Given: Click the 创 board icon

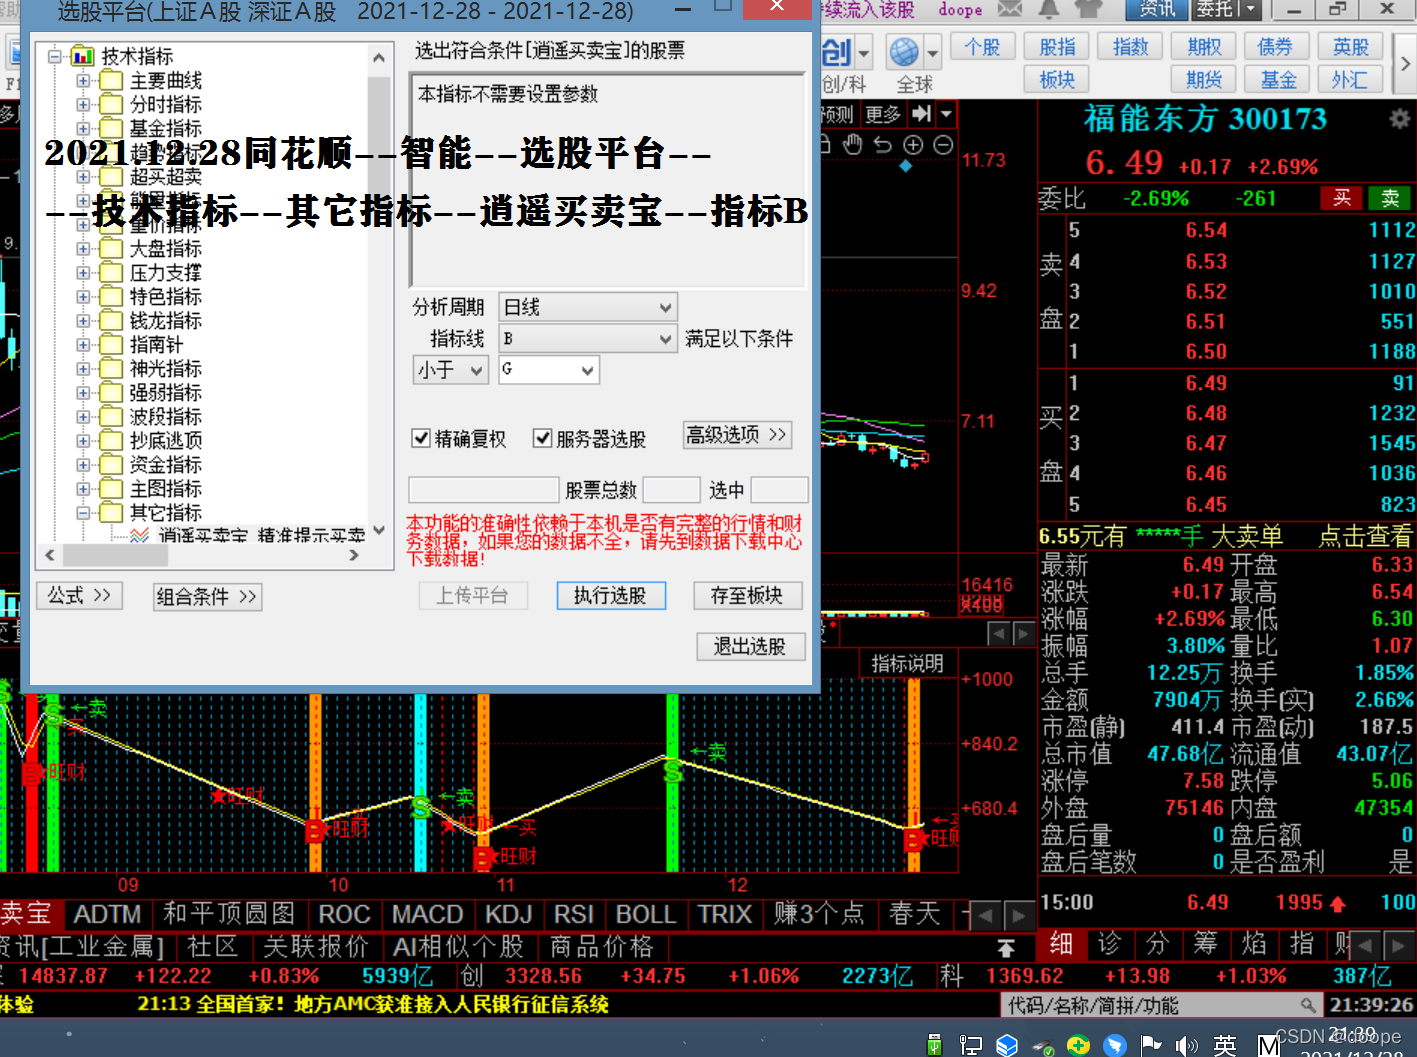Looking at the screenshot, I should (x=836, y=51).
